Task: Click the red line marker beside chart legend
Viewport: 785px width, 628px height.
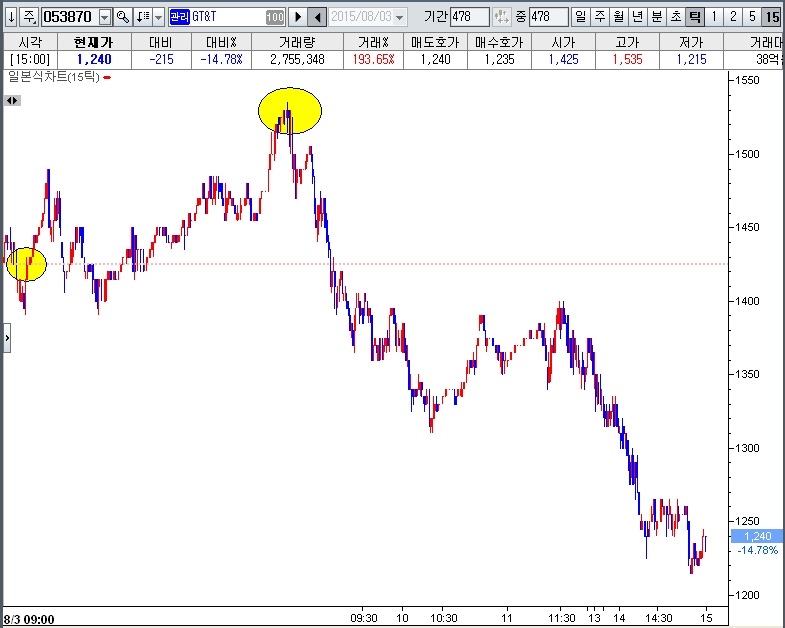Action: (107, 78)
